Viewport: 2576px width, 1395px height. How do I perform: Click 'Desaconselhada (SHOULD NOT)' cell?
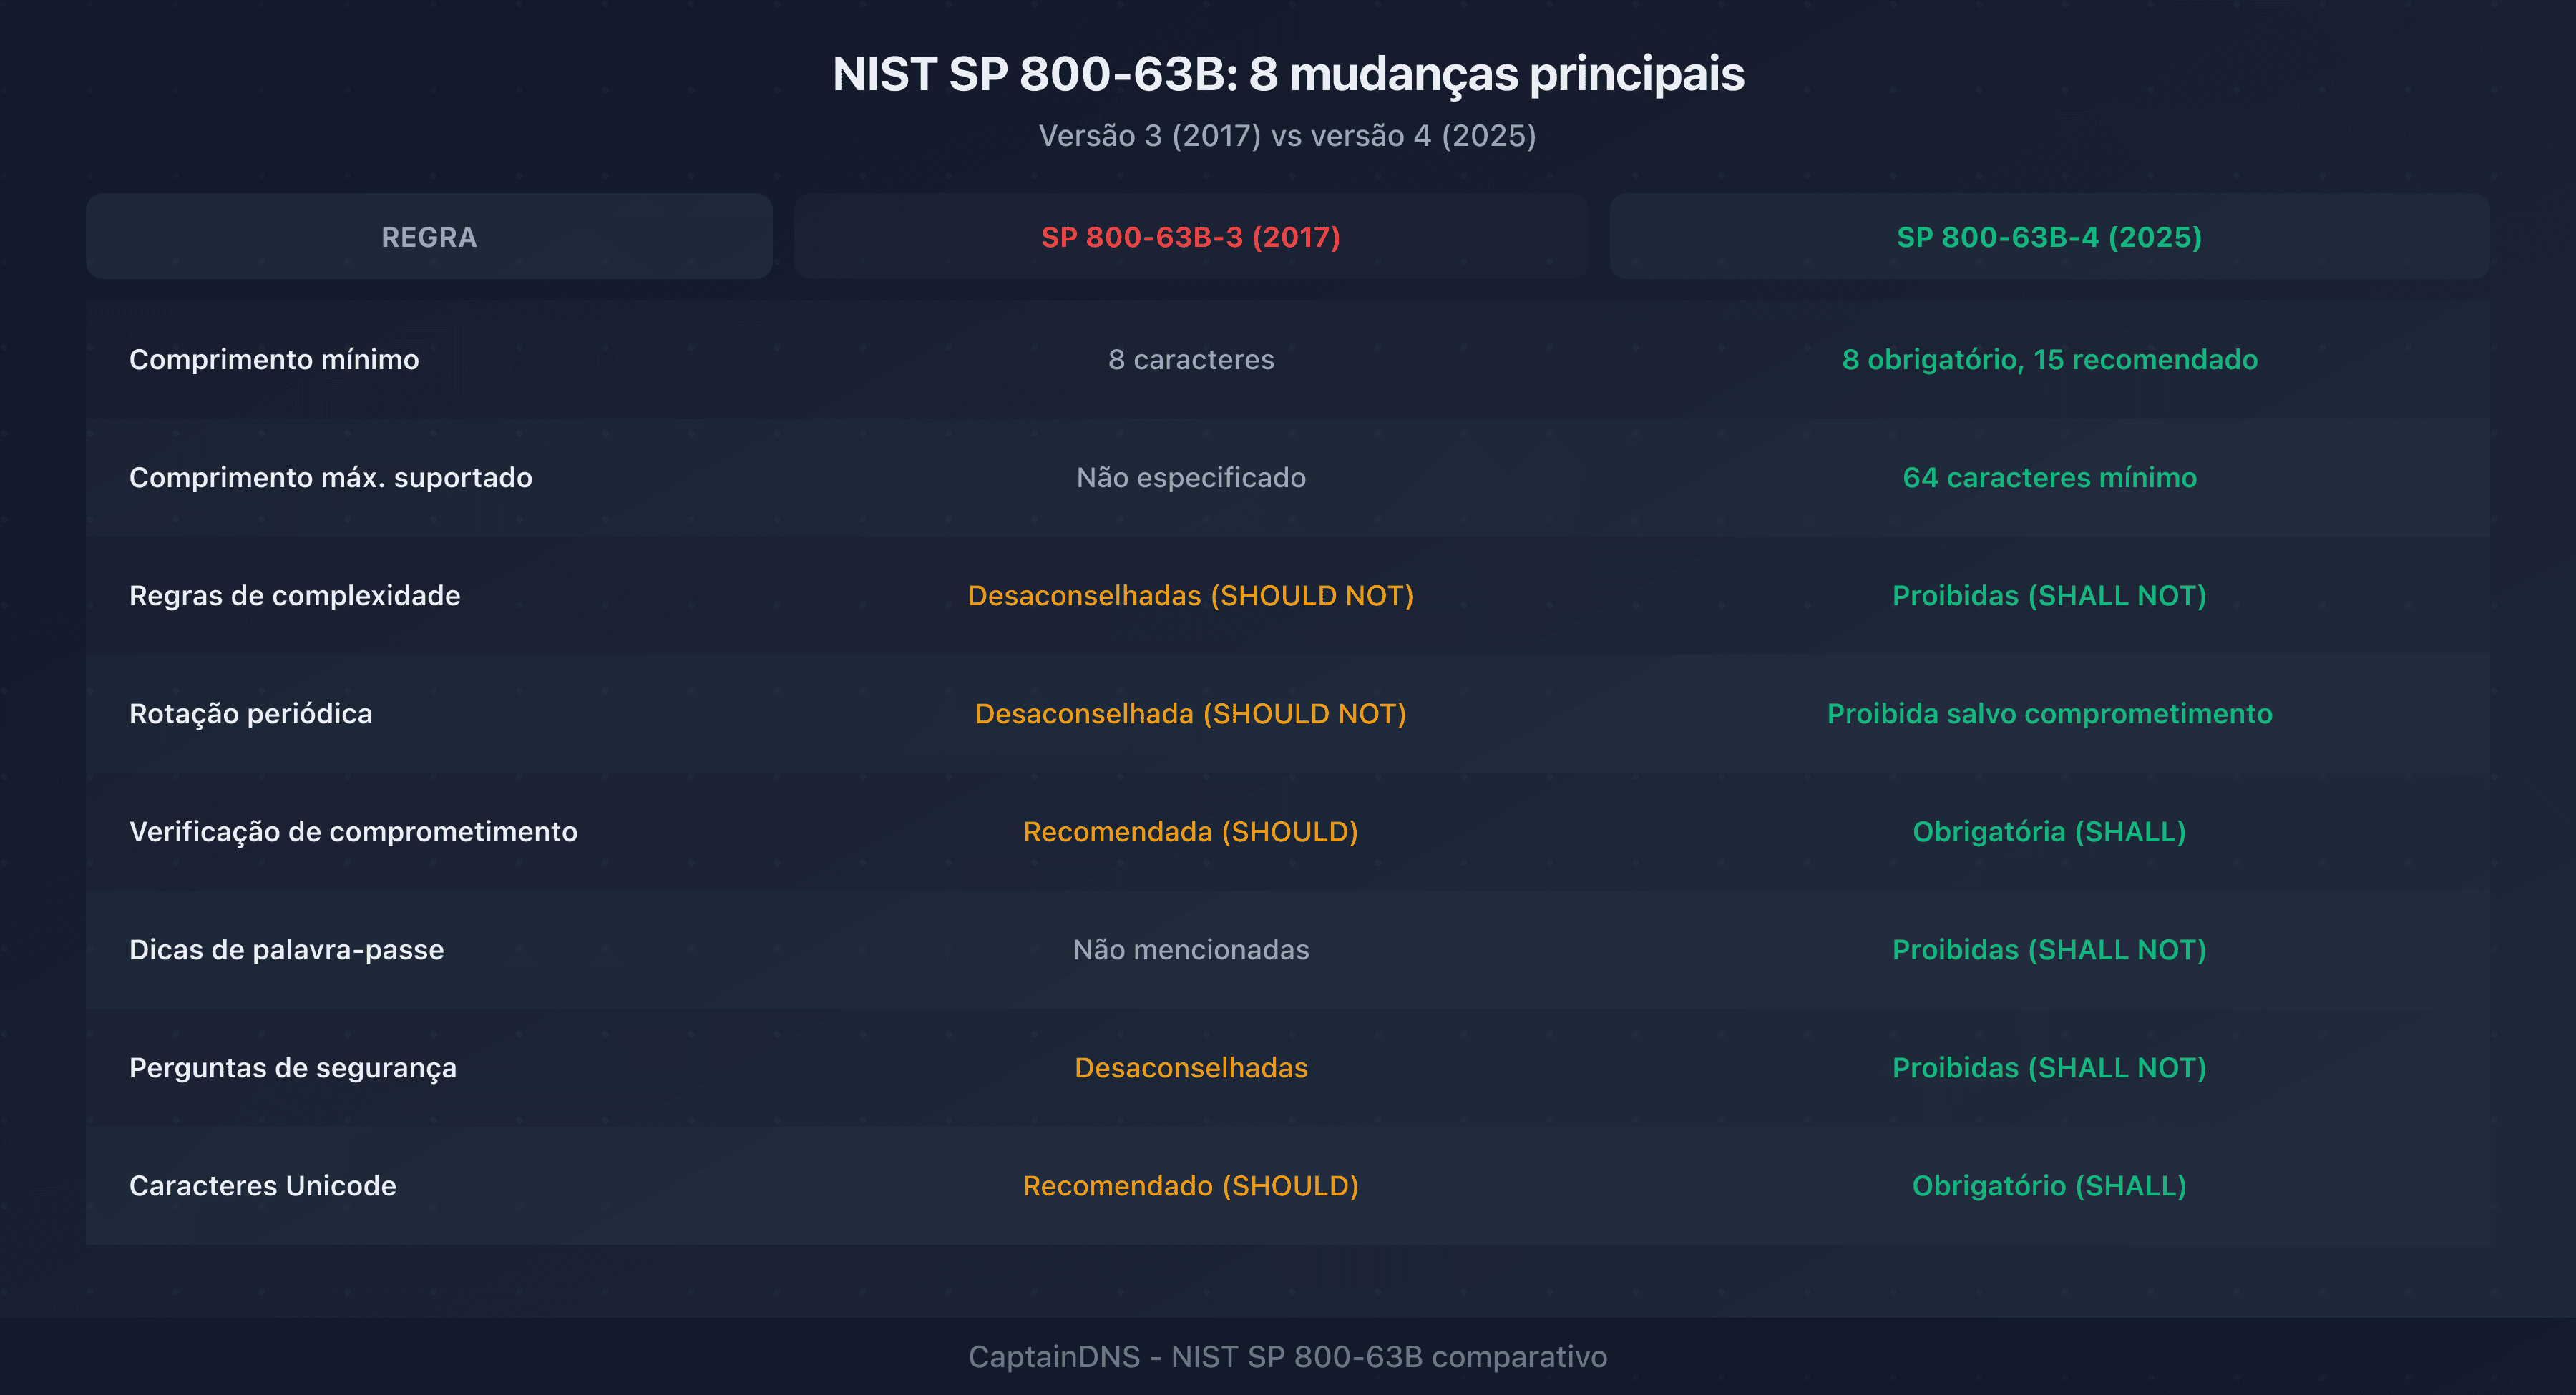tap(1191, 713)
